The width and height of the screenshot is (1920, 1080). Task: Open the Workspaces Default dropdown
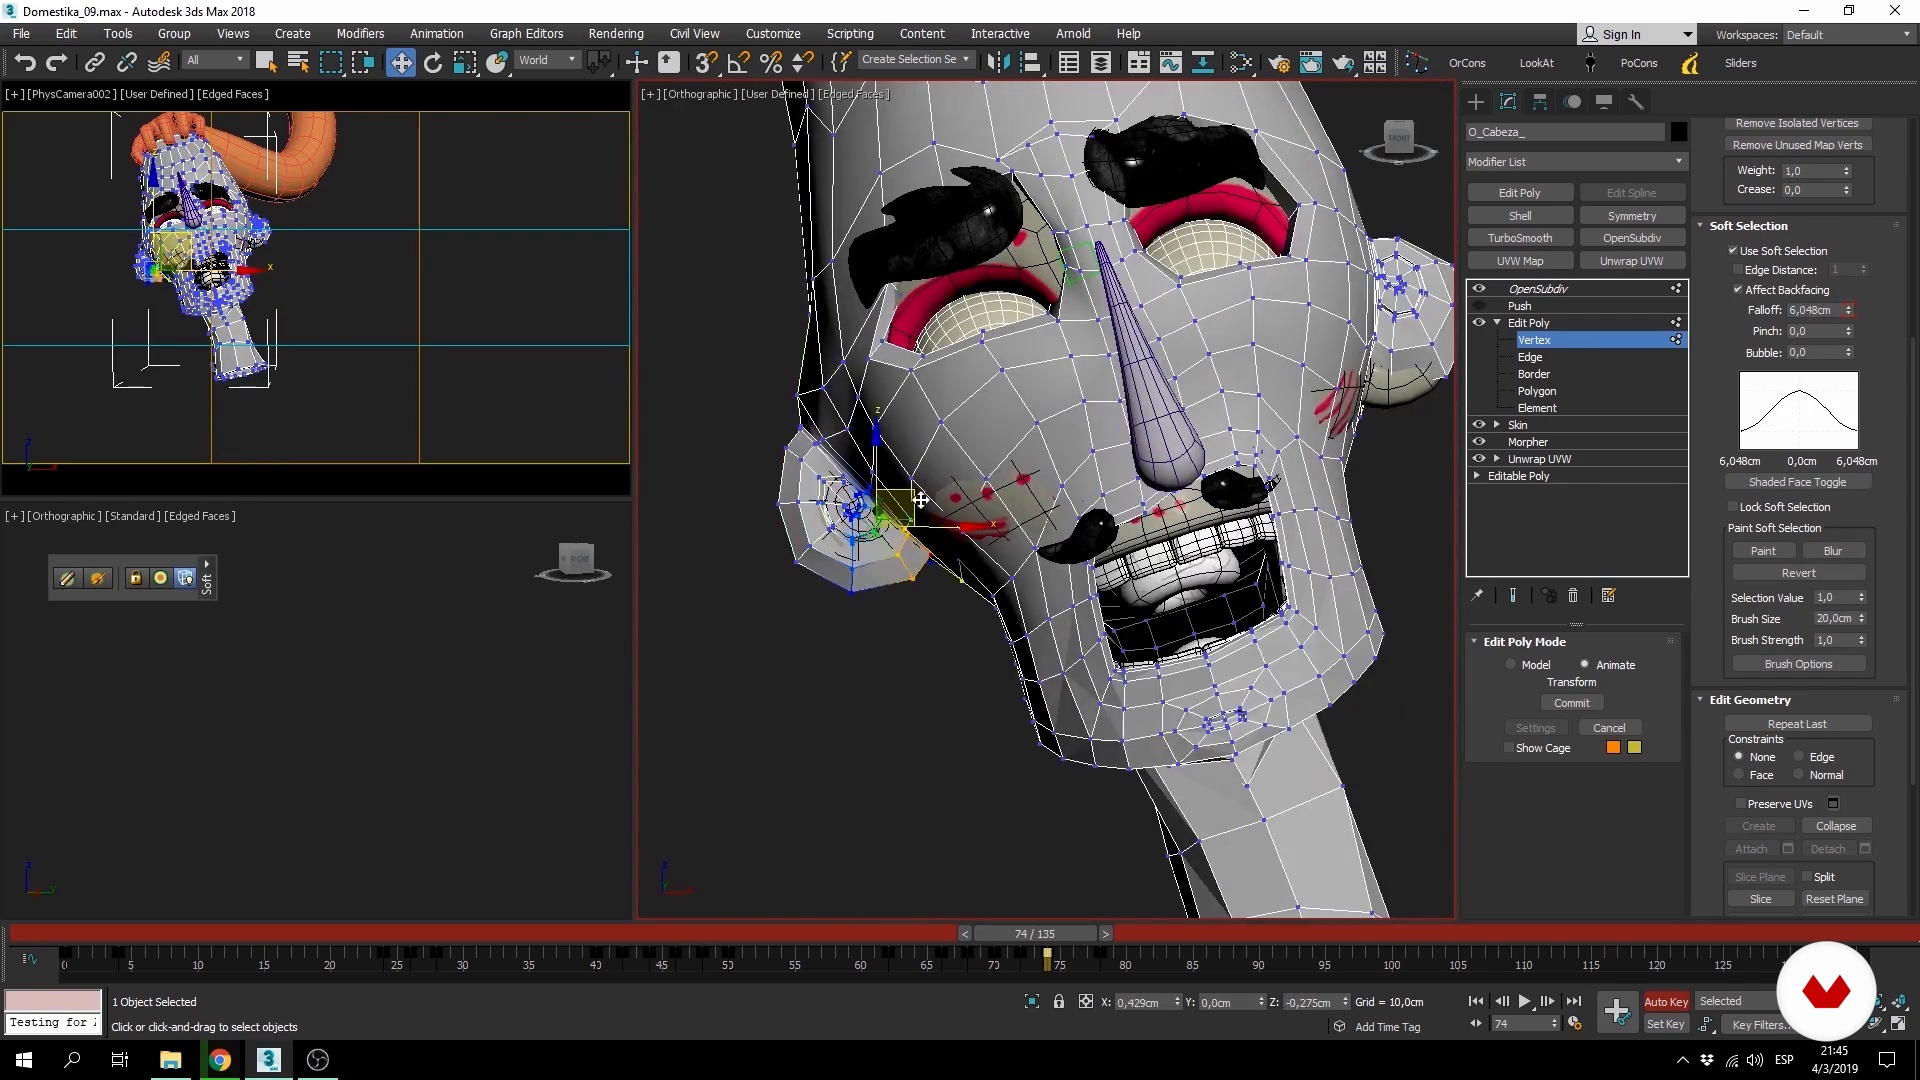click(1848, 35)
